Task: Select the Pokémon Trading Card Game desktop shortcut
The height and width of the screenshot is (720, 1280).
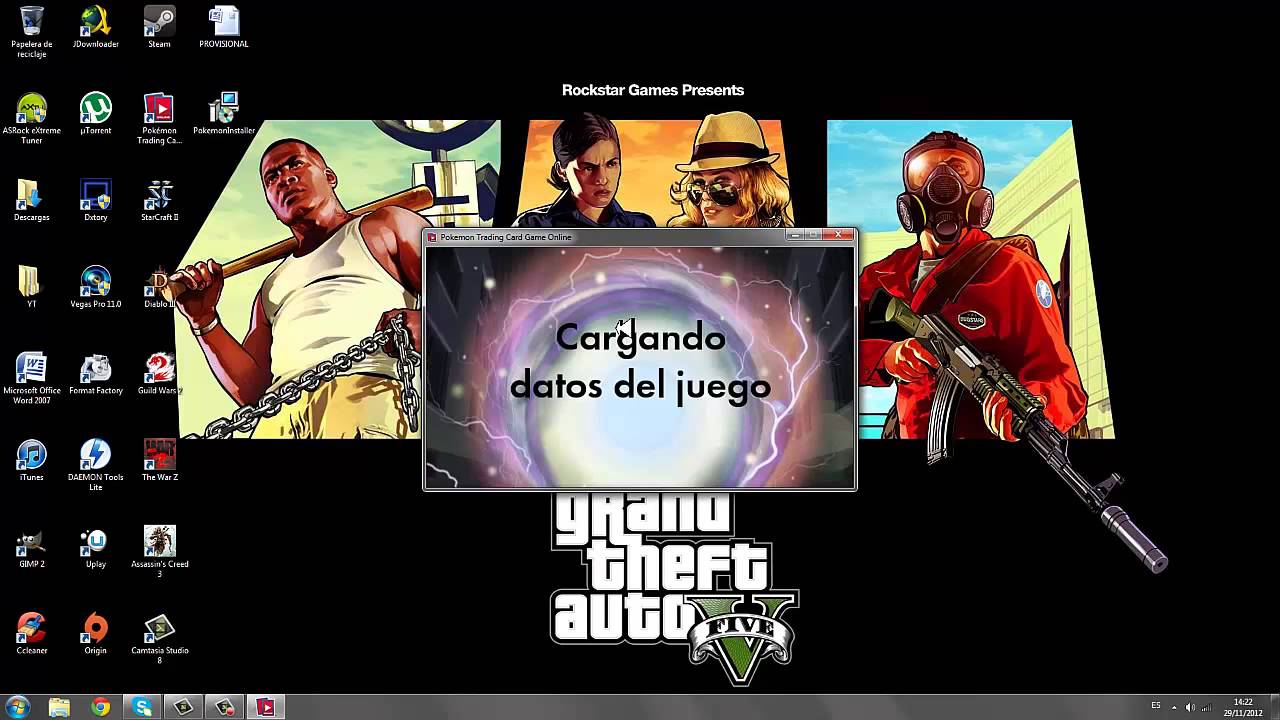Action: tap(159, 119)
